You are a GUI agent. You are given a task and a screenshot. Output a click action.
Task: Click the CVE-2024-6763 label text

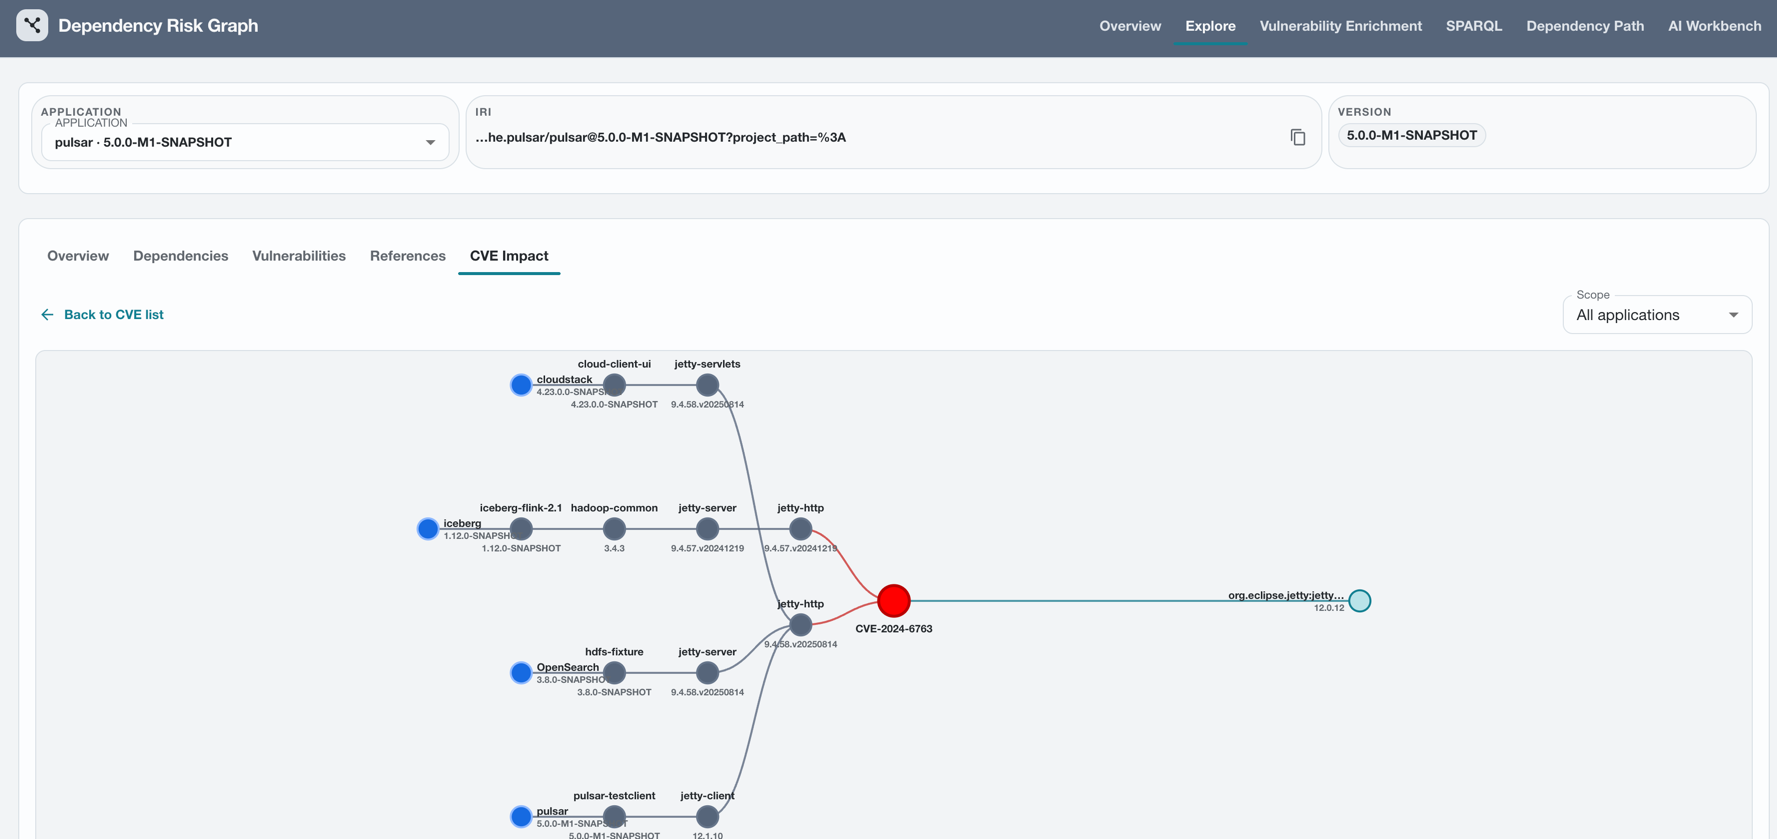(x=894, y=629)
